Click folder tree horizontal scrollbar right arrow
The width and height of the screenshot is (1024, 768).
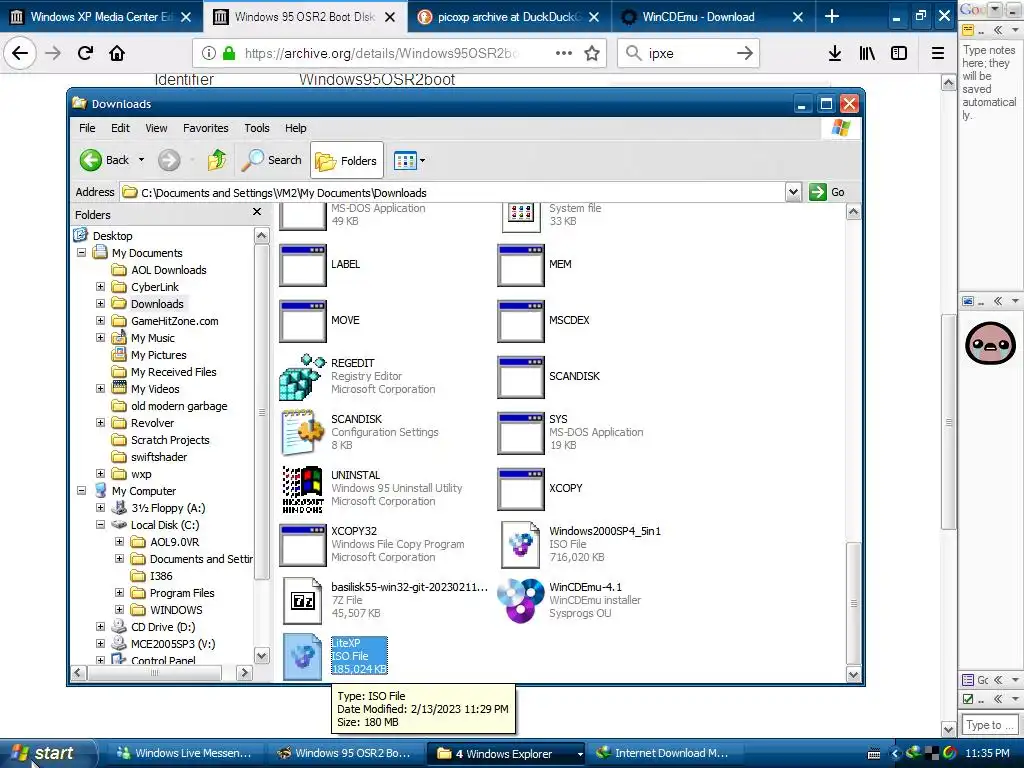pos(244,672)
